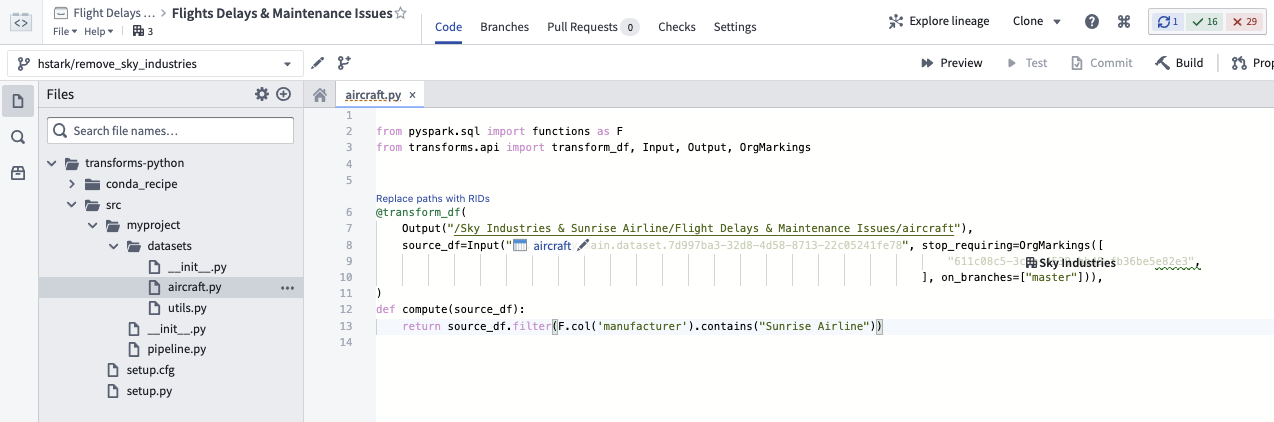This screenshot has width=1274, height=422.
Task: Collapse the myproject folder
Action: [92, 225]
